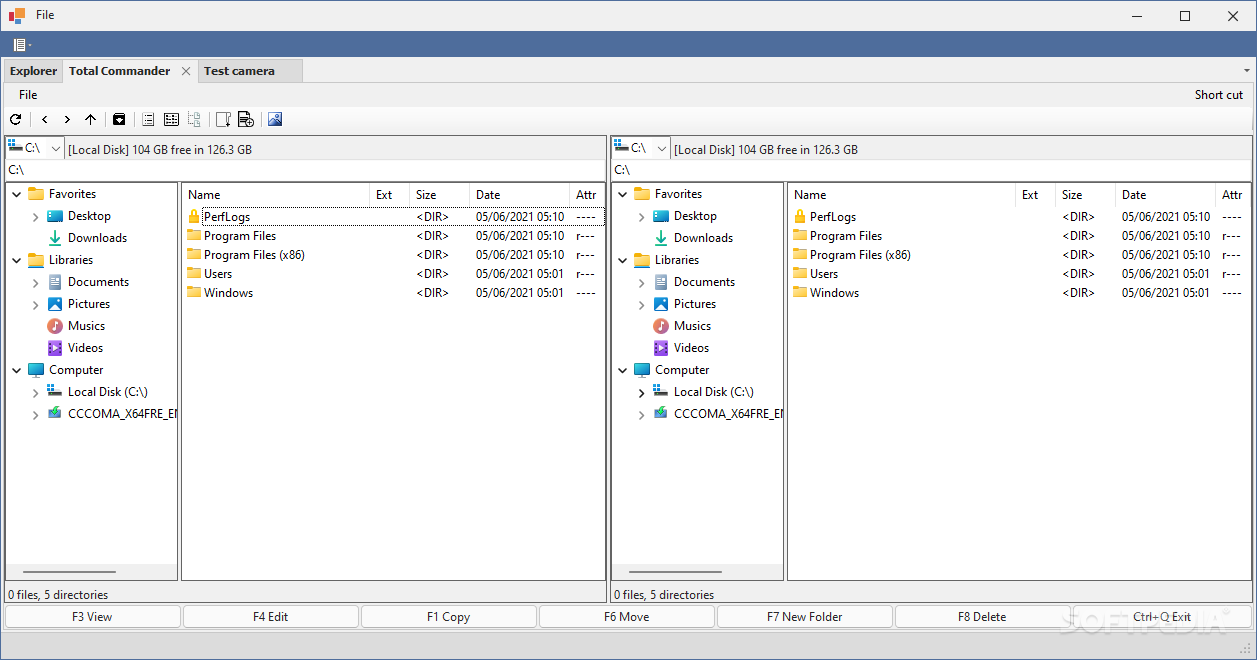Switch to details view icon
This screenshot has width=1257, height=660.
(171, 119)
